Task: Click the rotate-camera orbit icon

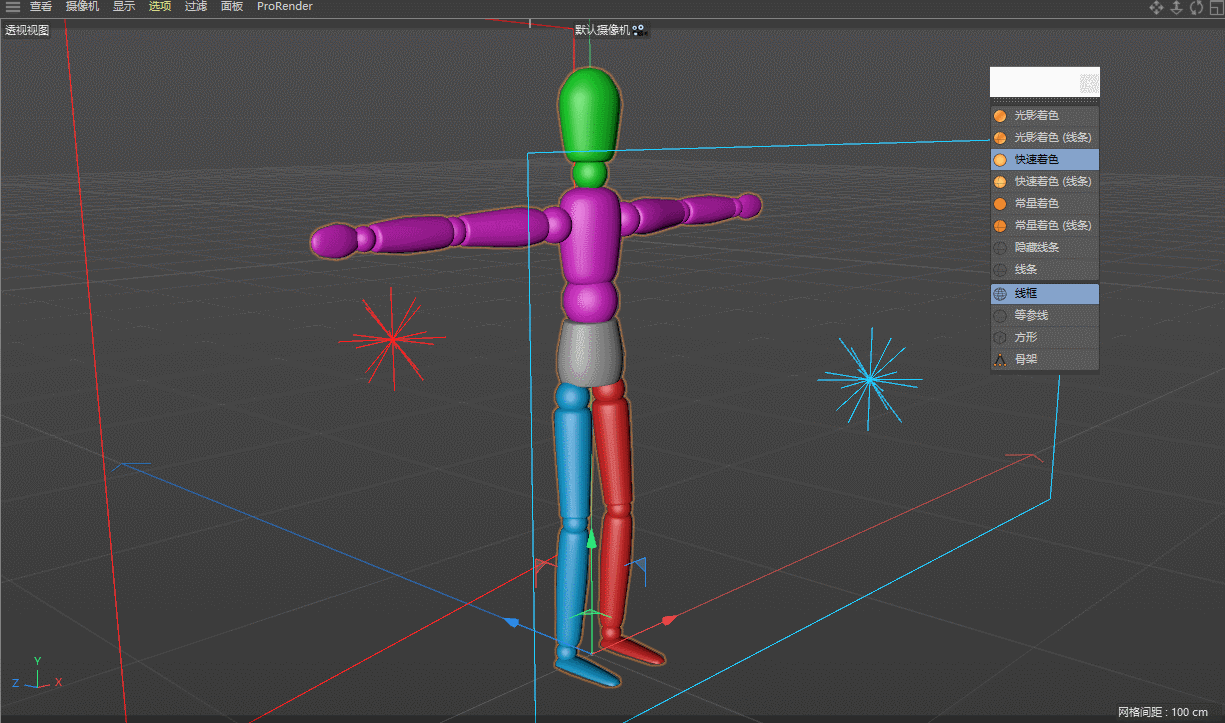Action: 1196,7
